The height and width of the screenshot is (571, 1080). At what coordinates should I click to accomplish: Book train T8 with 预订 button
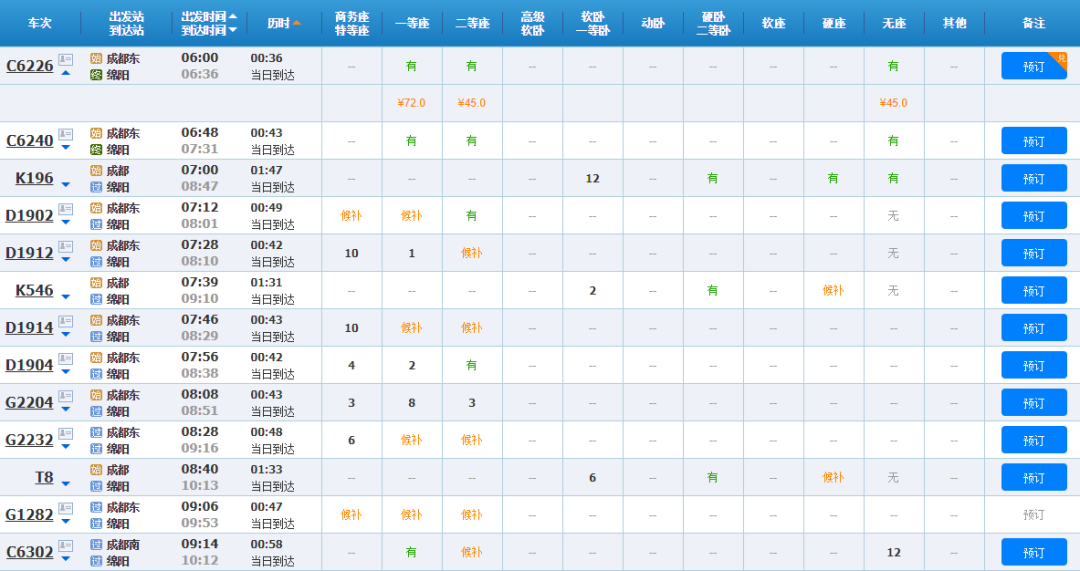coord(1034,477)
